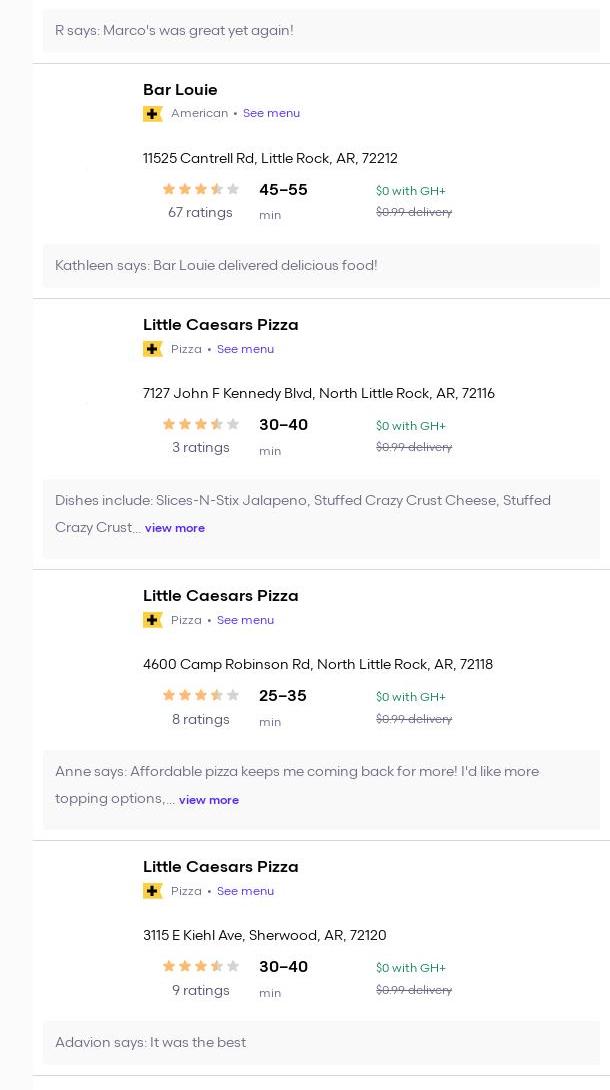
Task: Click star rating of Little Caesars with 8 ratings
Action: pos(201,695)
